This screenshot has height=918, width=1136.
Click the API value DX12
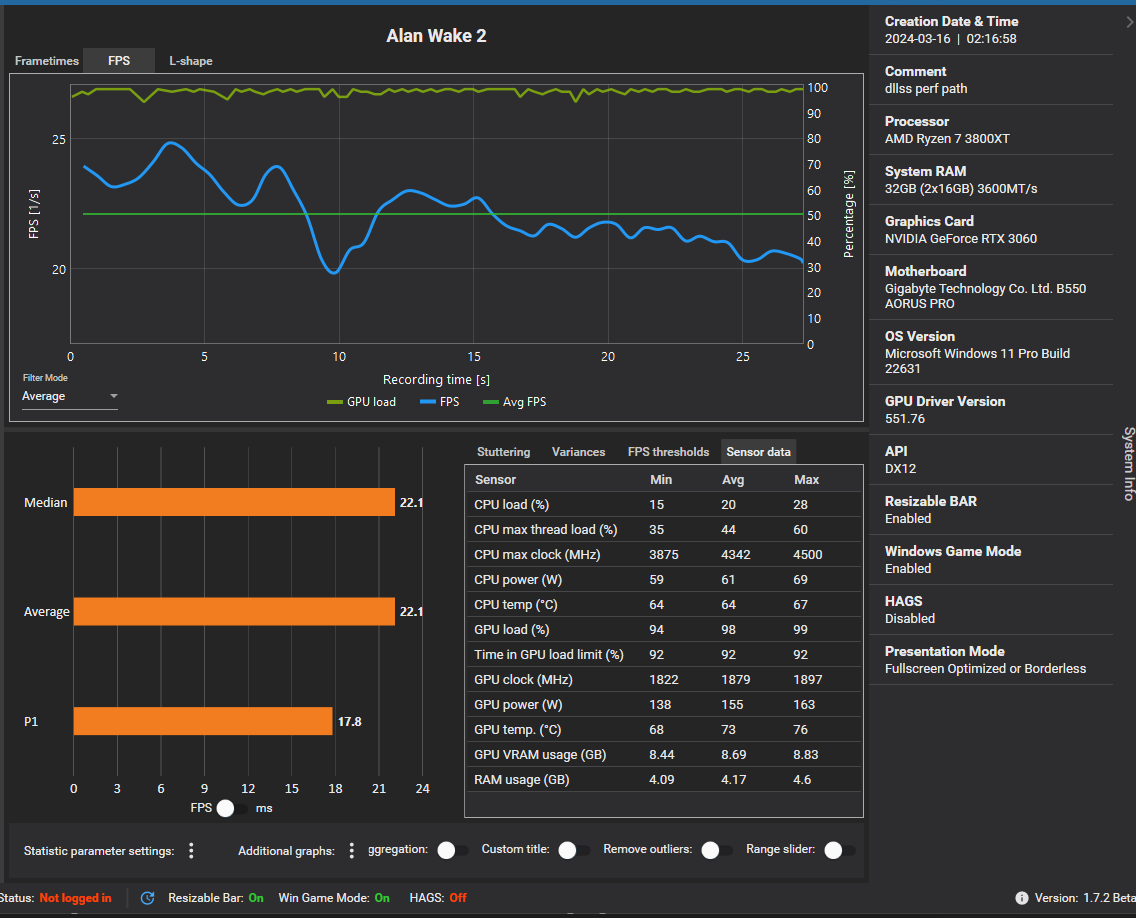click(x=901, y=468)
